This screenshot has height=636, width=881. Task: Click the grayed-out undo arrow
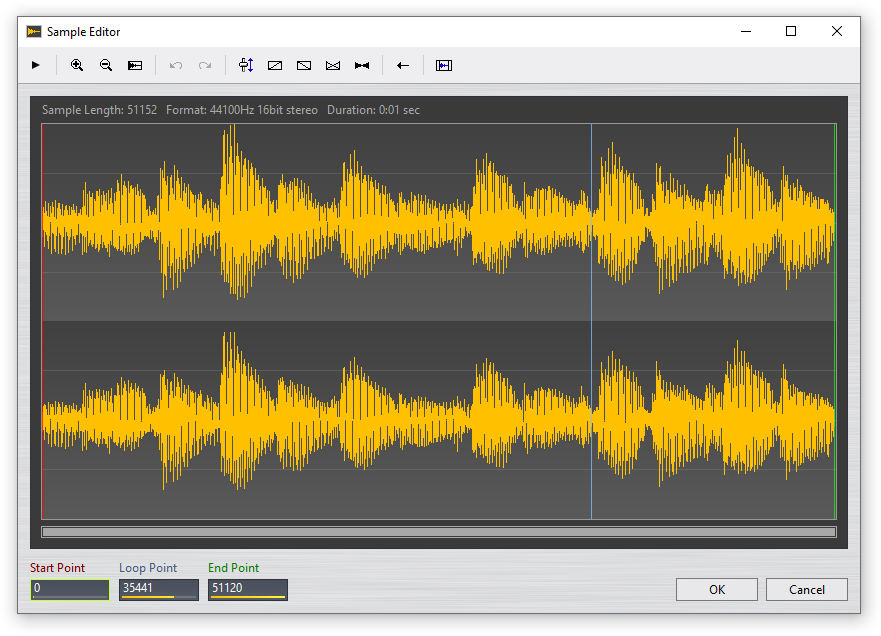[x=176, y=65]
